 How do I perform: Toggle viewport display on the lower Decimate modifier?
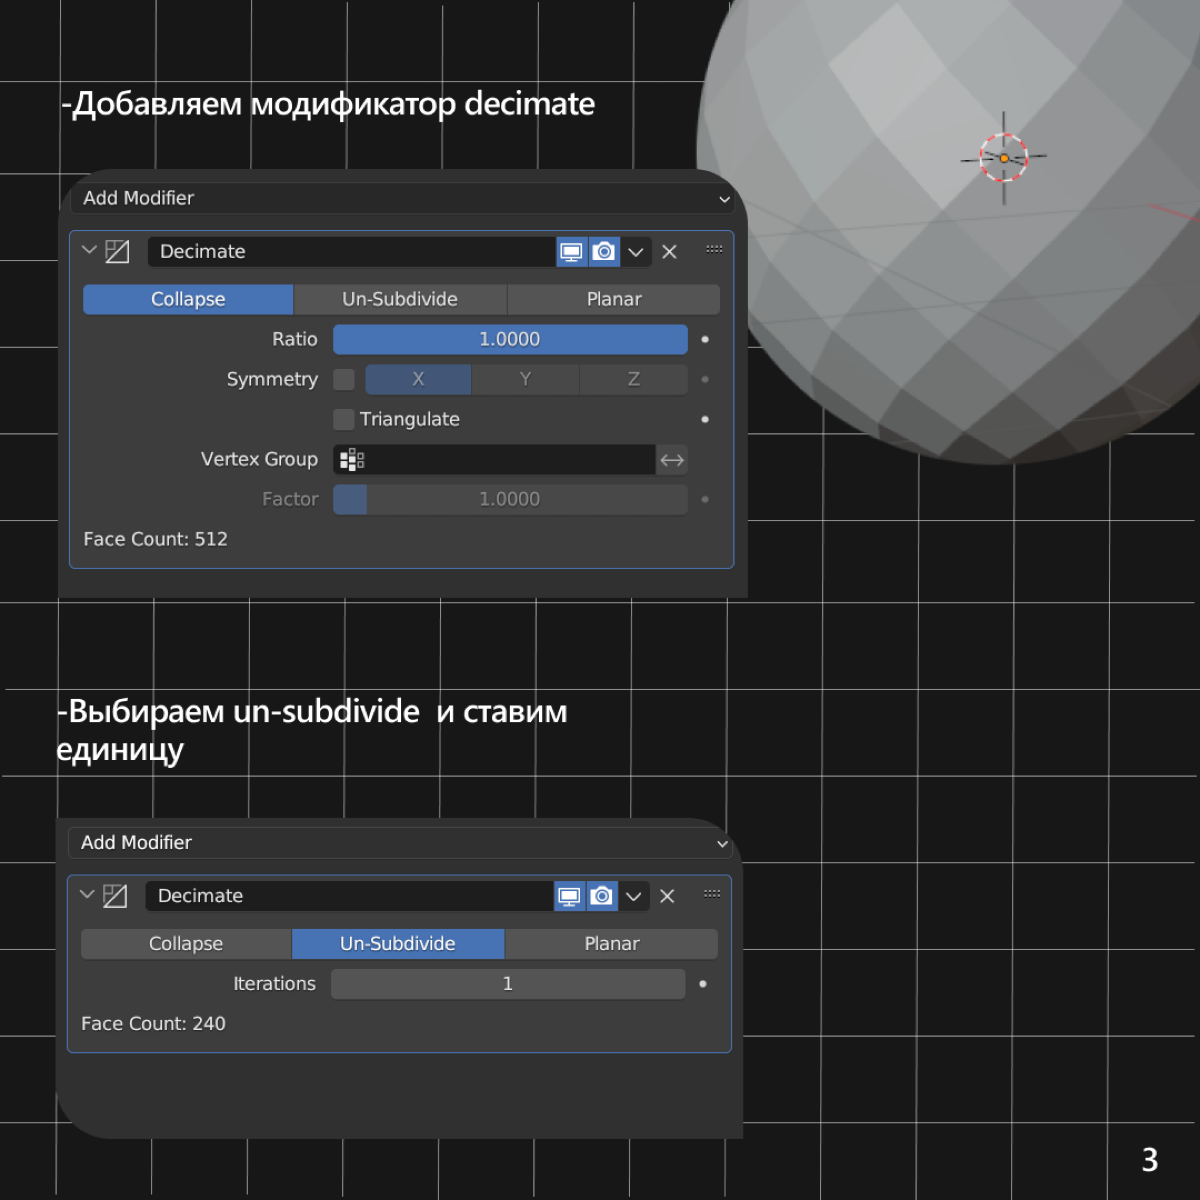pos(569,896)
